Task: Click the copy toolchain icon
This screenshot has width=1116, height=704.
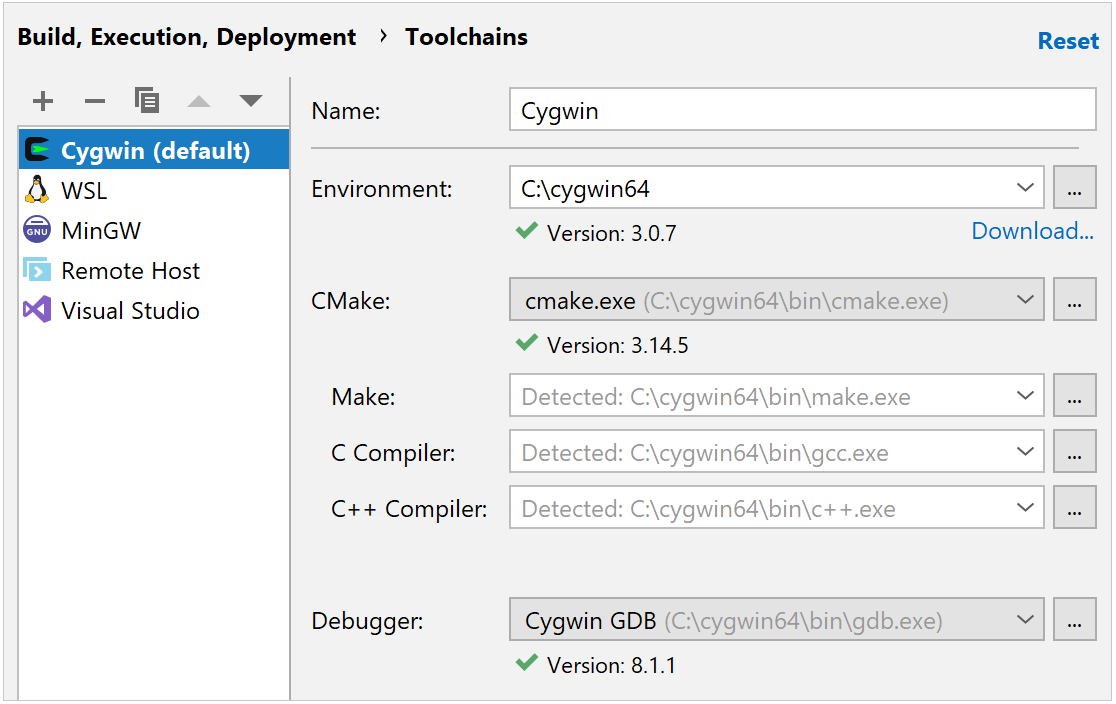Action: [x=147, y=101]
